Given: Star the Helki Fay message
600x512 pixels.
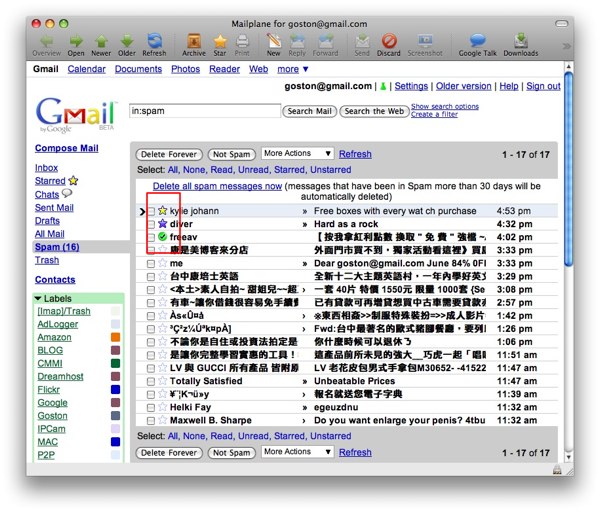Looking at the screenshot, I should click(163, 407).
